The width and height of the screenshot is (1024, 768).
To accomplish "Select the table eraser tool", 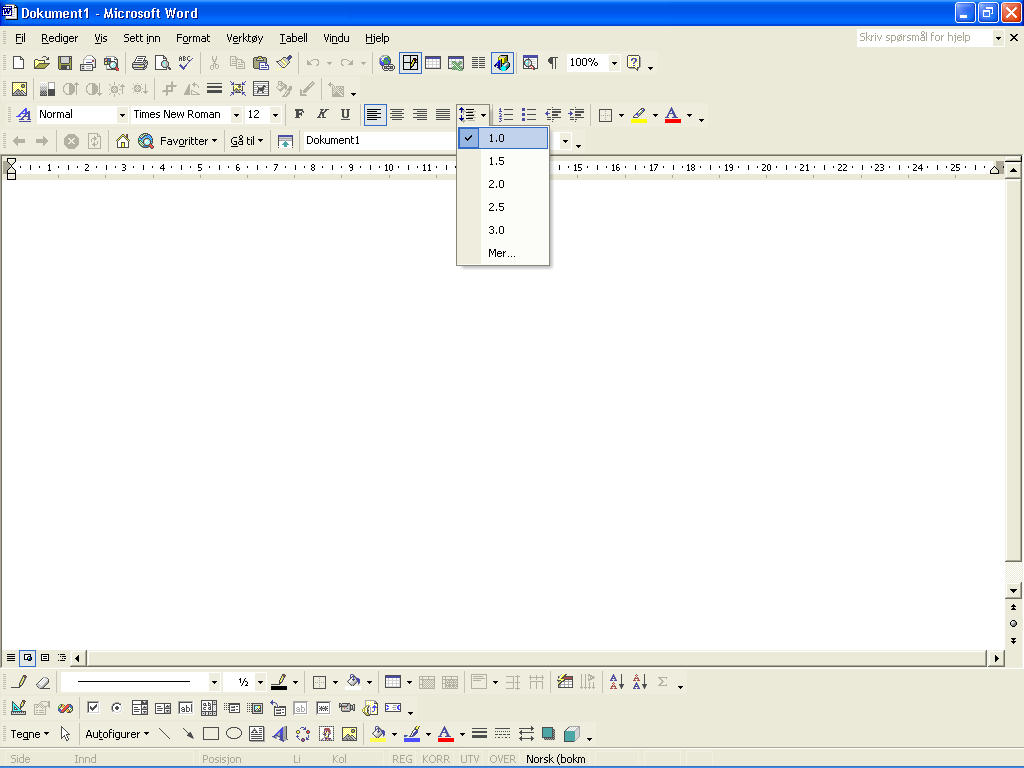I will tap(43, 682).
